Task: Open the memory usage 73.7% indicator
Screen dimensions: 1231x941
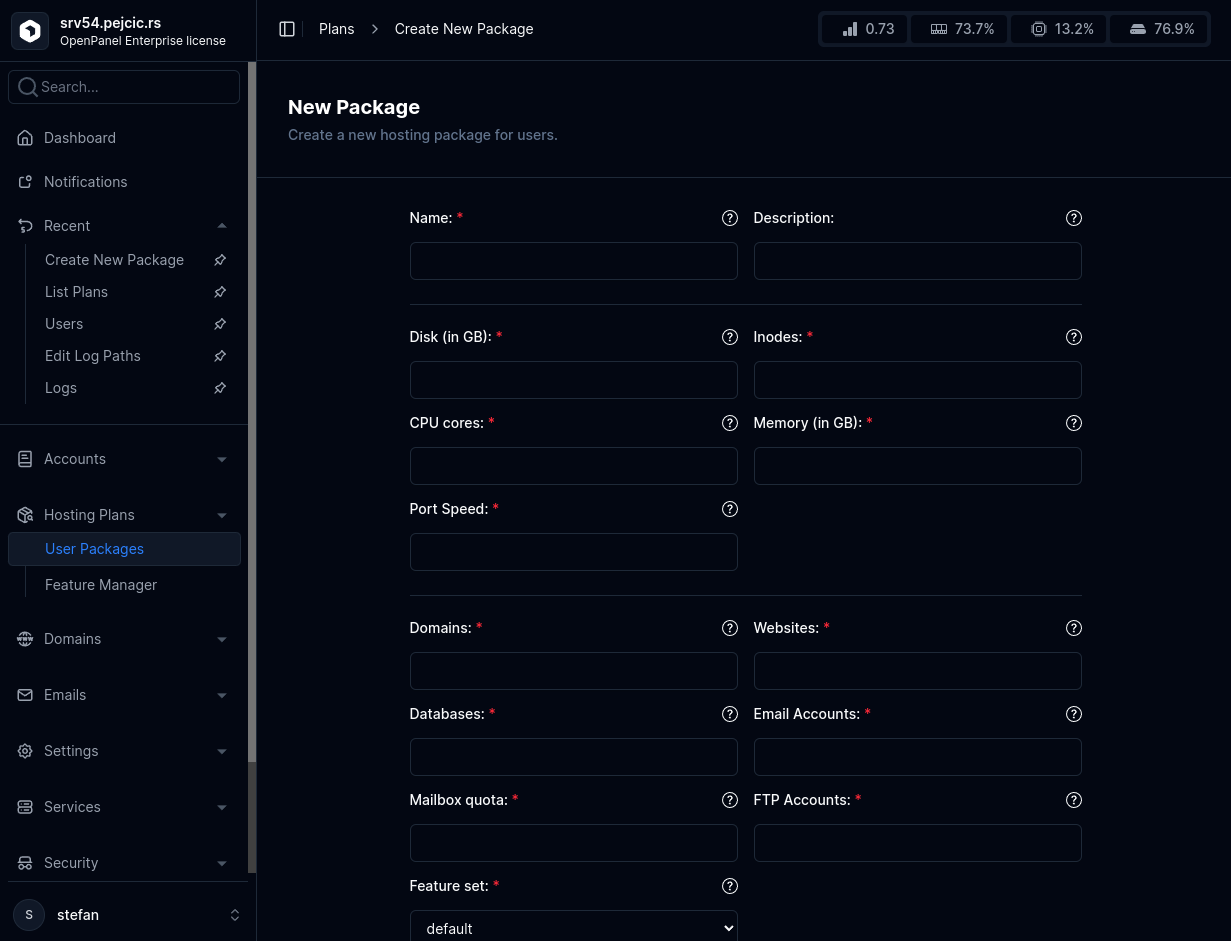Action: (x=959, y=28)
